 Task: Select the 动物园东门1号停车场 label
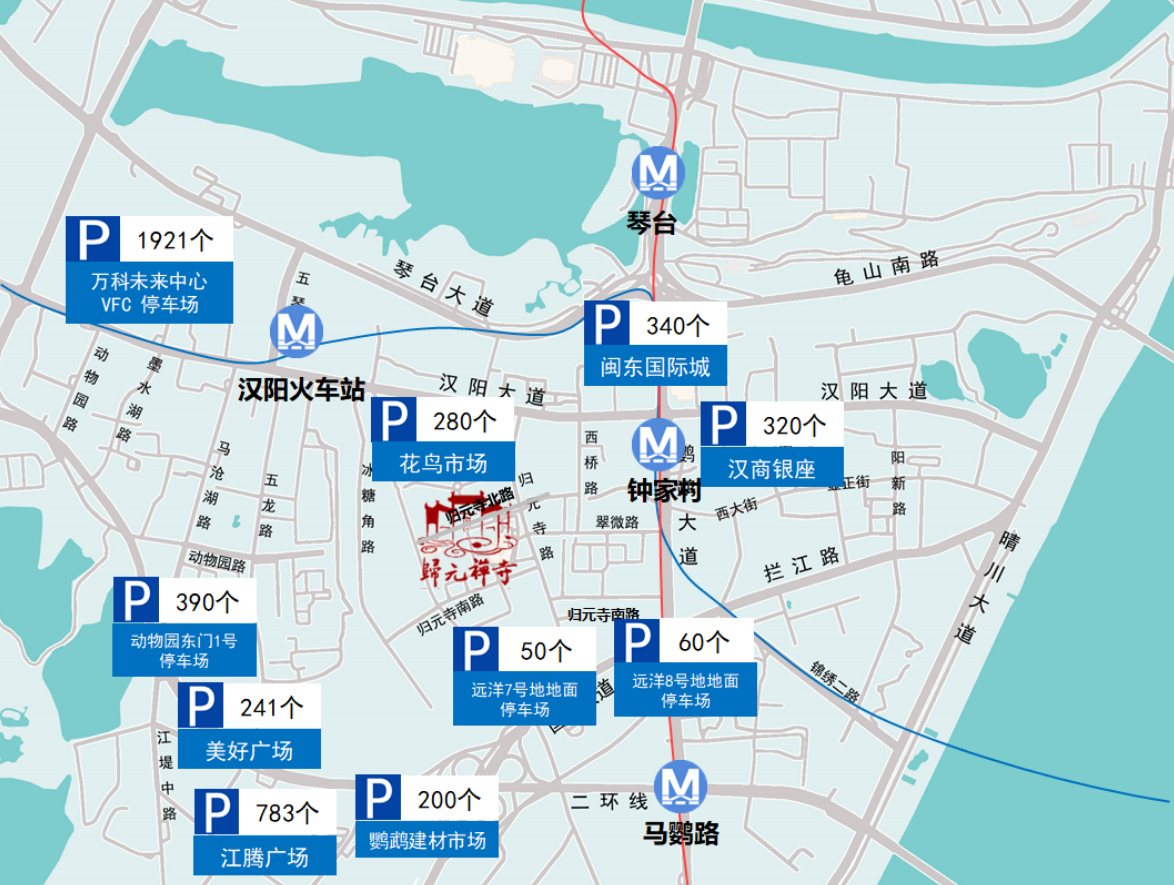pyautogui.click(x=184, y=650)
